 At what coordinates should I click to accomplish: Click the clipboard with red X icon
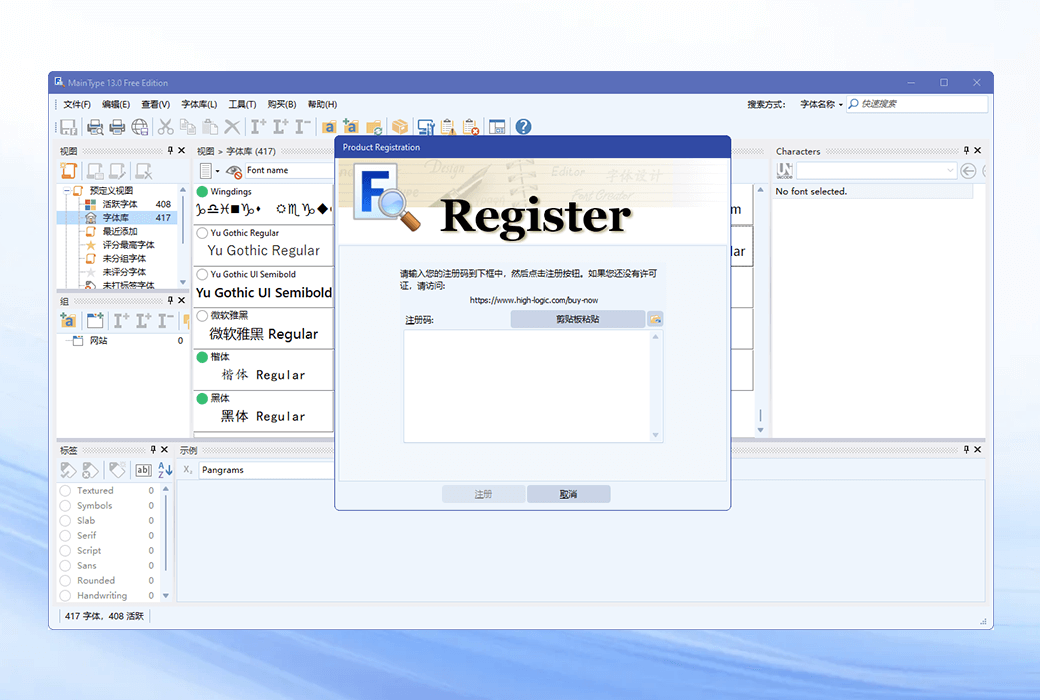coord(470,127)
